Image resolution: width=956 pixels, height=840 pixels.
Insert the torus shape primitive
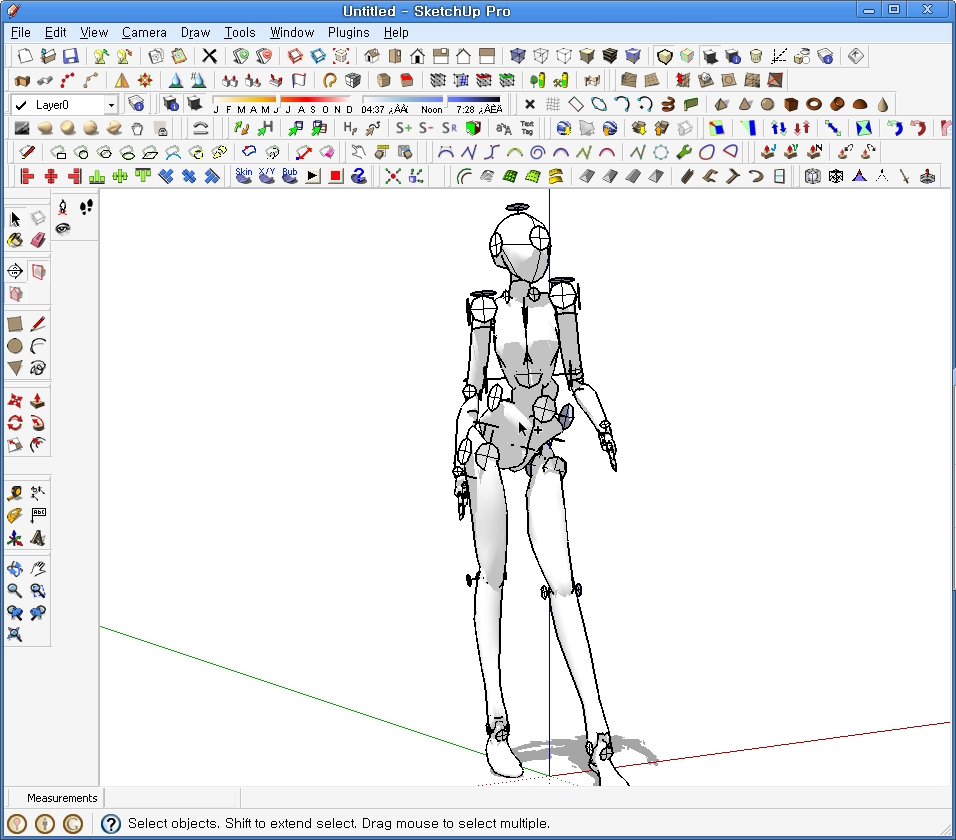click(814, 104)
